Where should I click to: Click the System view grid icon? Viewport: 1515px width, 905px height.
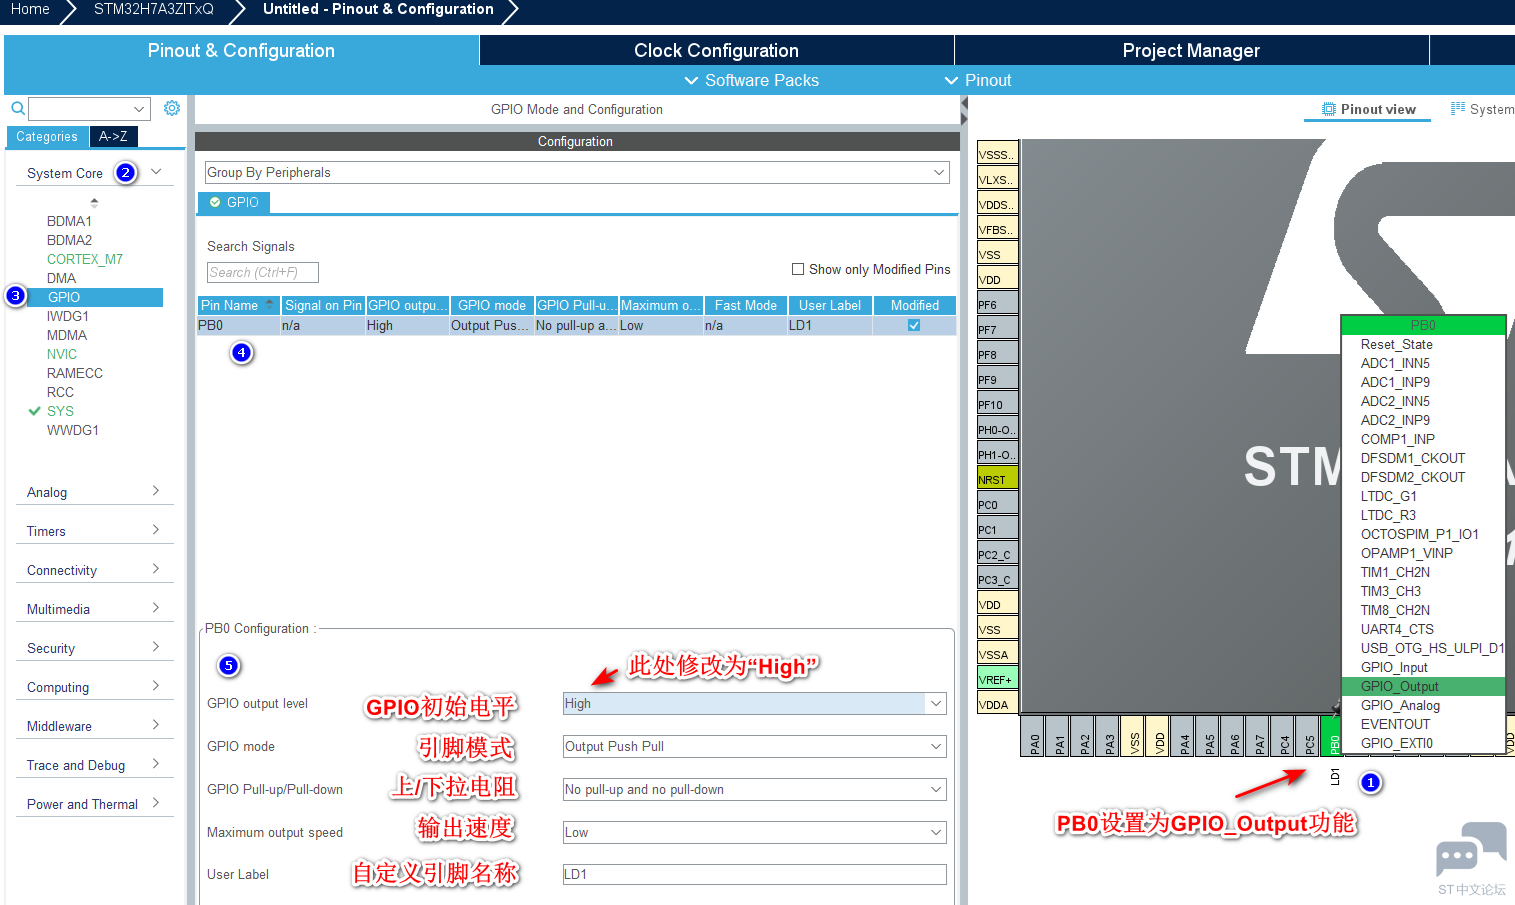pos(1458,109)
